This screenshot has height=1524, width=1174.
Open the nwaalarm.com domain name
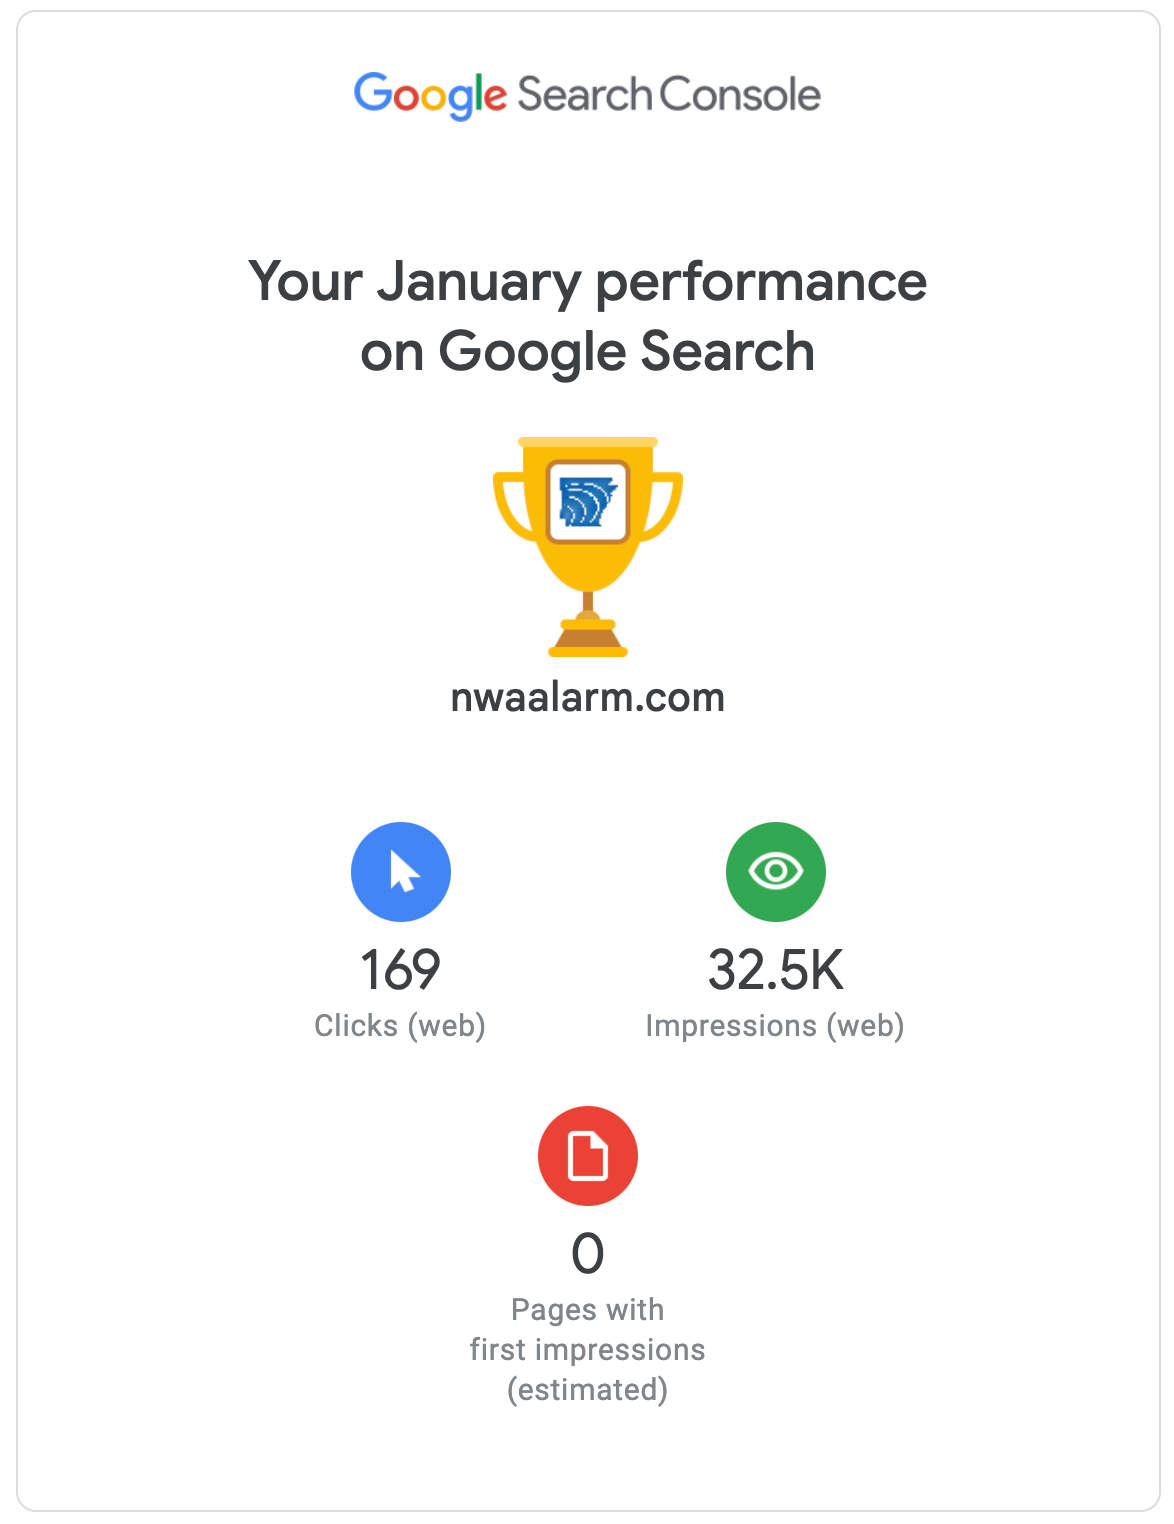tap(588, 697)
